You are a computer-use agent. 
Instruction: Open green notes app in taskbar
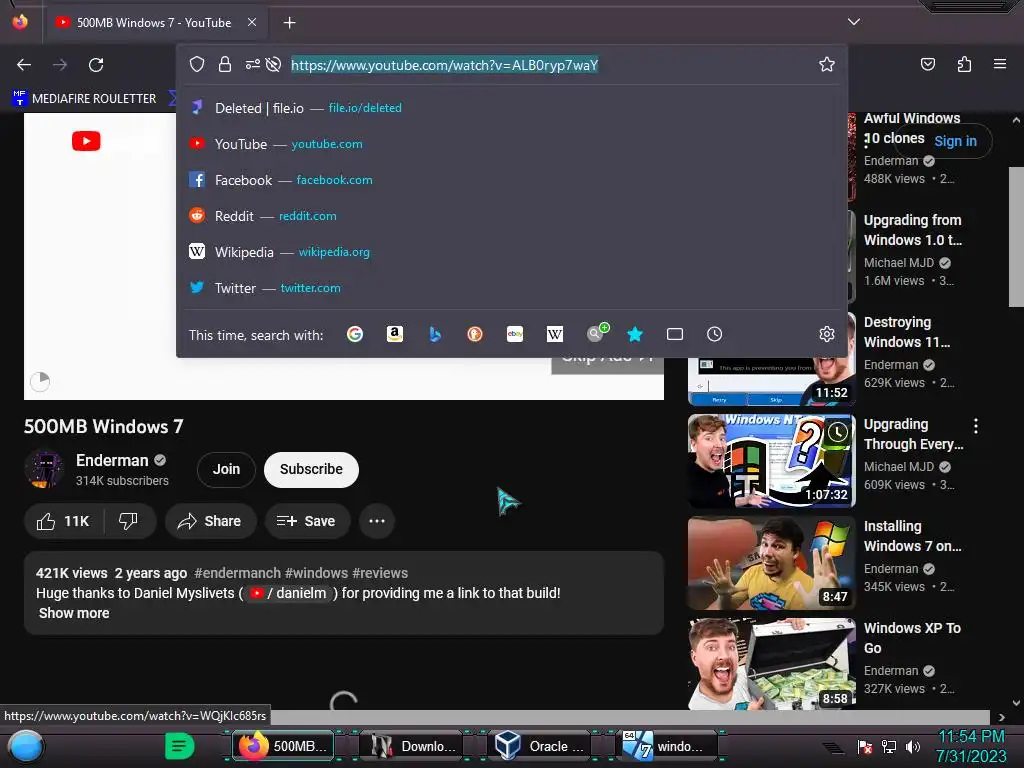pos(179,746)
